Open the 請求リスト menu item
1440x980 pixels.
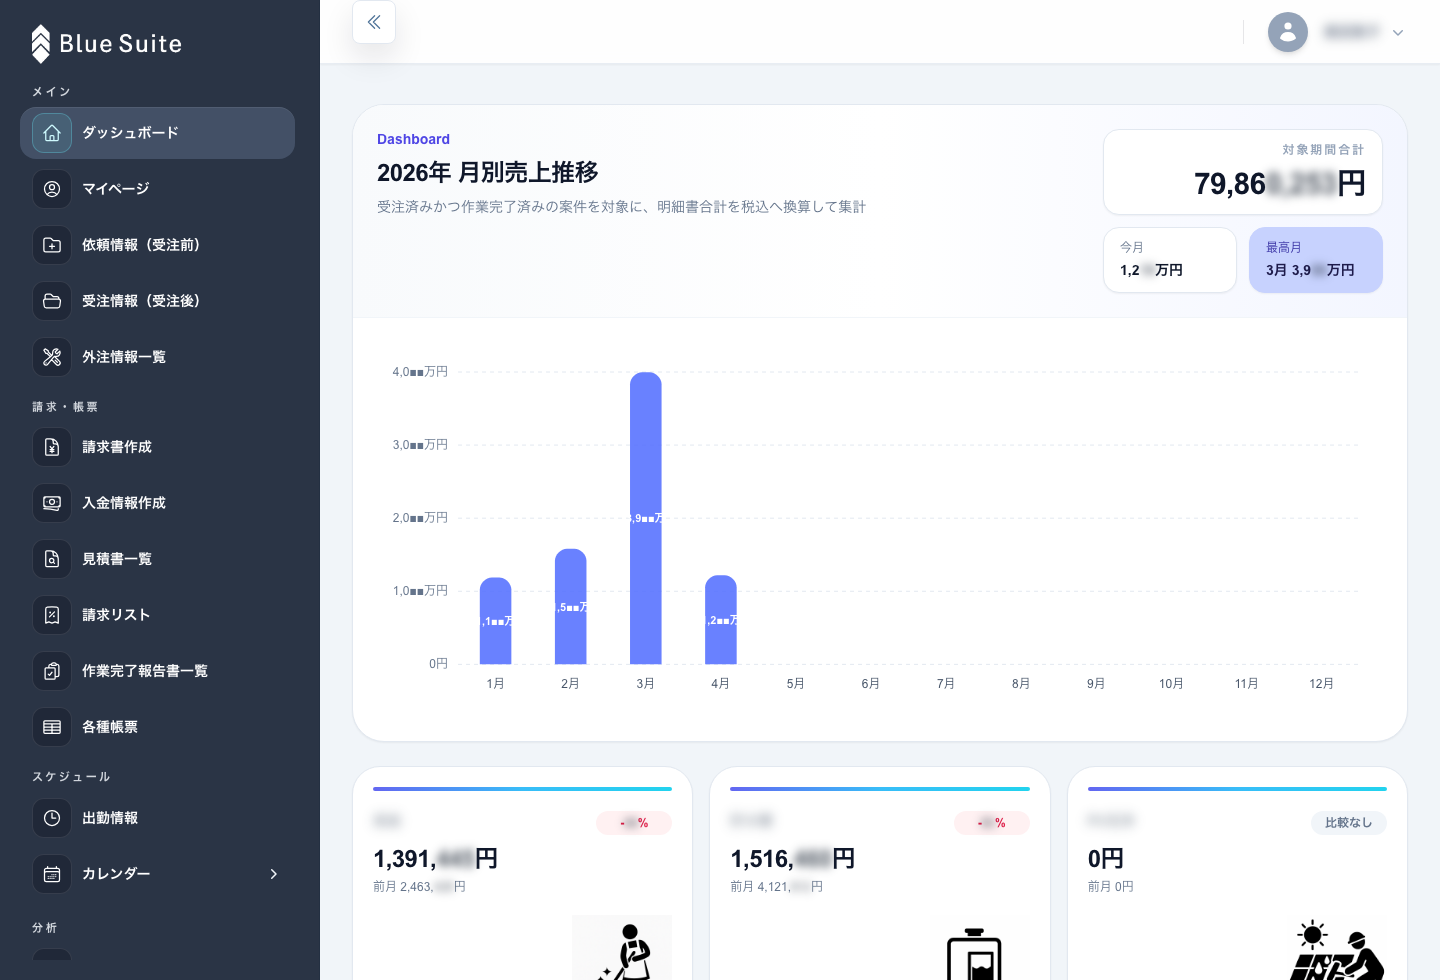[x=116, y=615]
